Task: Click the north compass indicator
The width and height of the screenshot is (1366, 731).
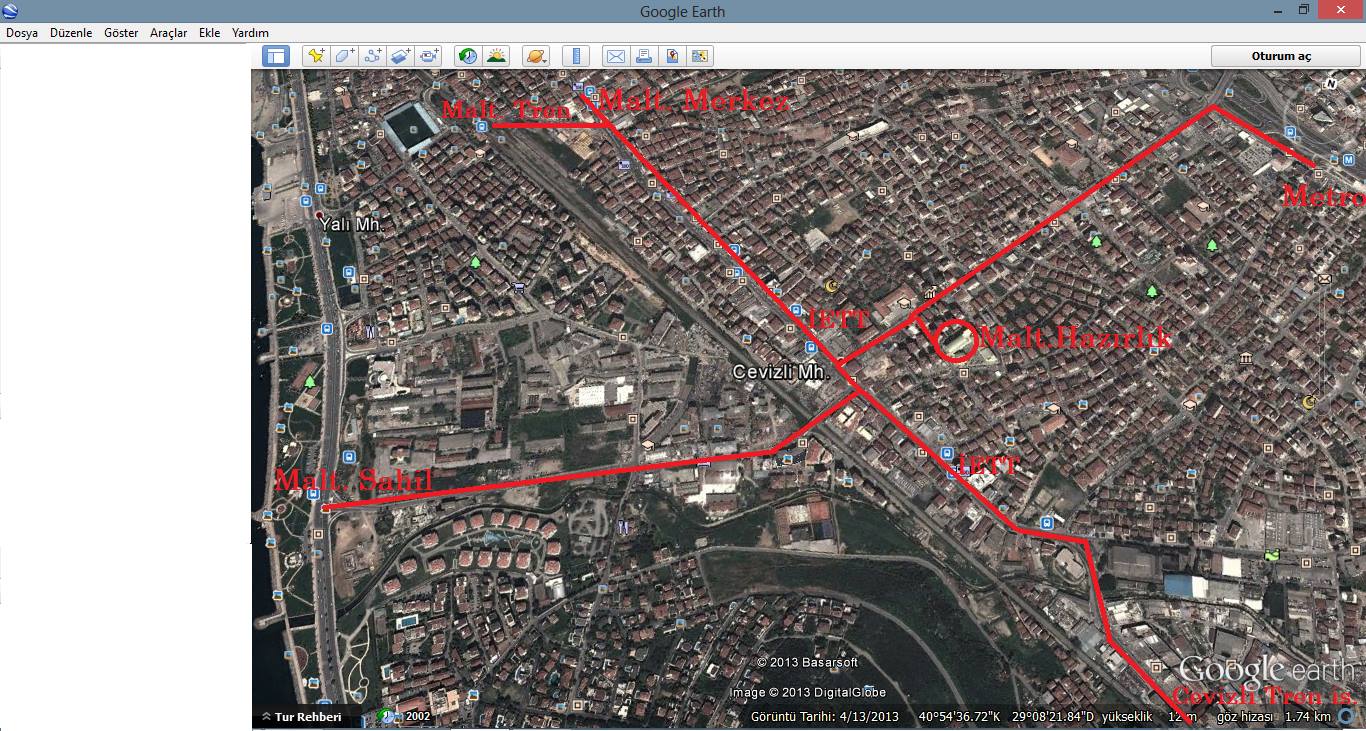Action: [x=1329, y=84]
